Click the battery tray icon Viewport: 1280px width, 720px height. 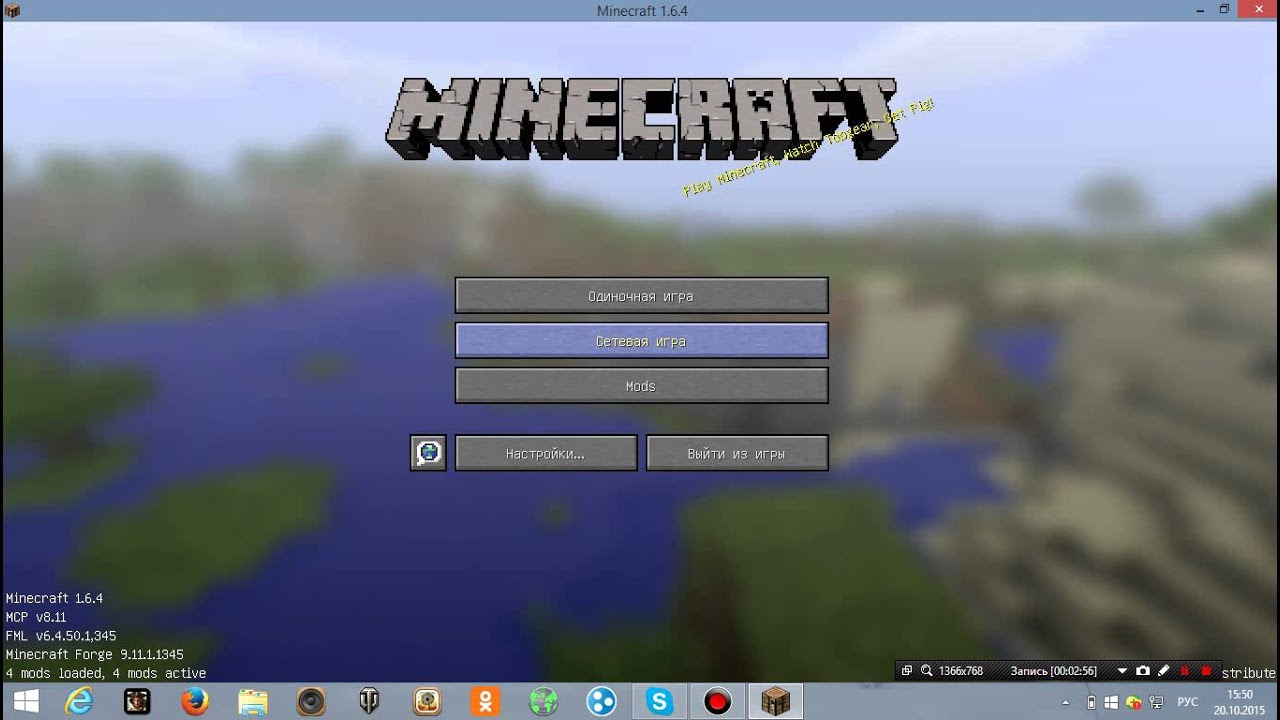1091,702
